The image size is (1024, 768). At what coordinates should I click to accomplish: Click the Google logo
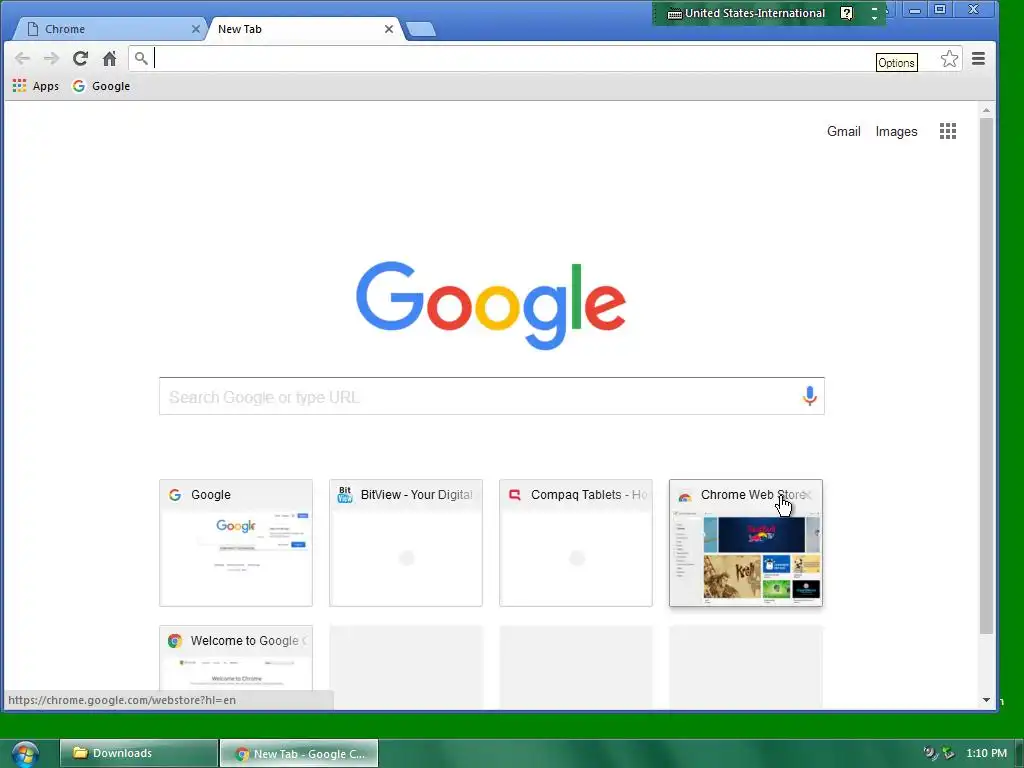pos(490,305)
